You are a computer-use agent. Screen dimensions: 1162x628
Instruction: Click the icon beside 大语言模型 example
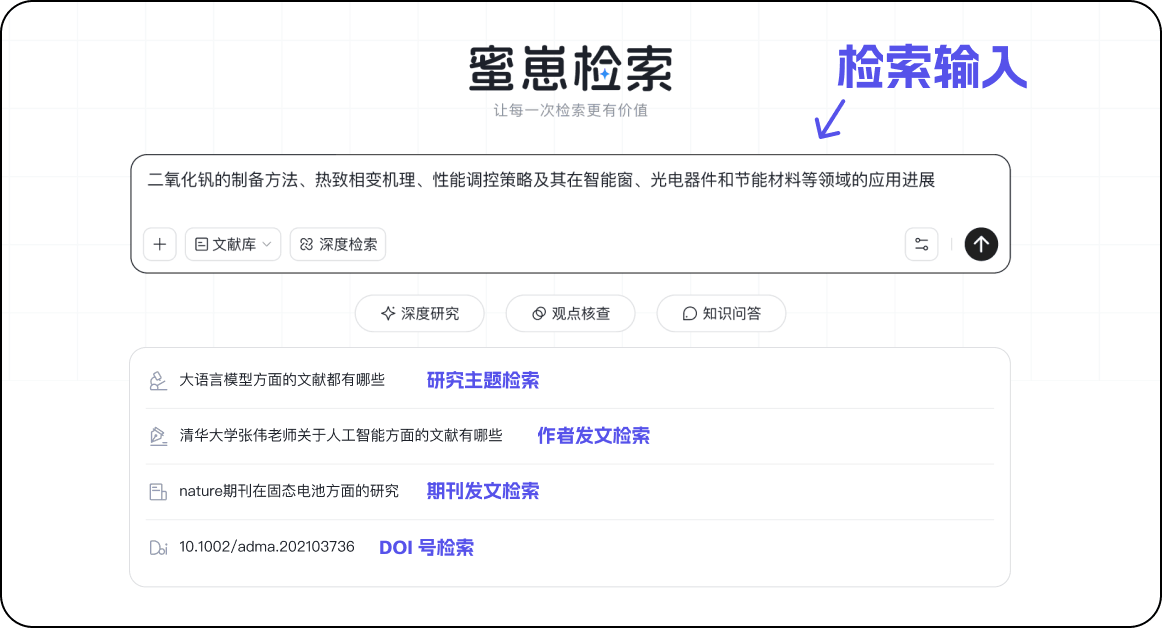158,380
